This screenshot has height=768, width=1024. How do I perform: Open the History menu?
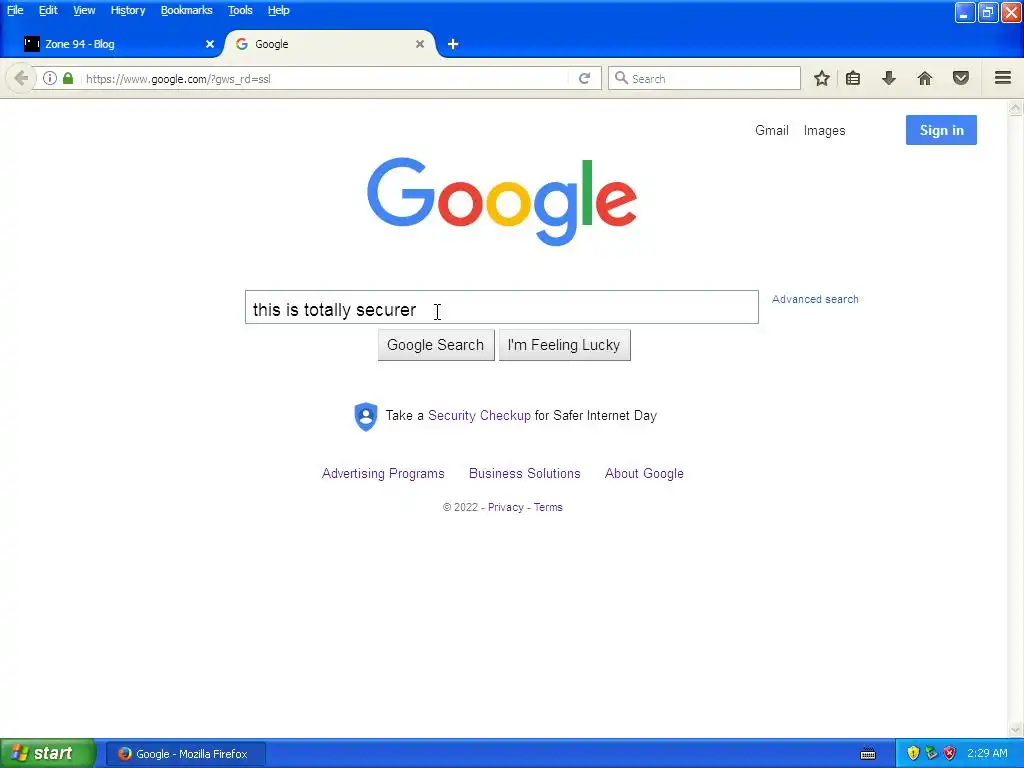pos(128,10)
